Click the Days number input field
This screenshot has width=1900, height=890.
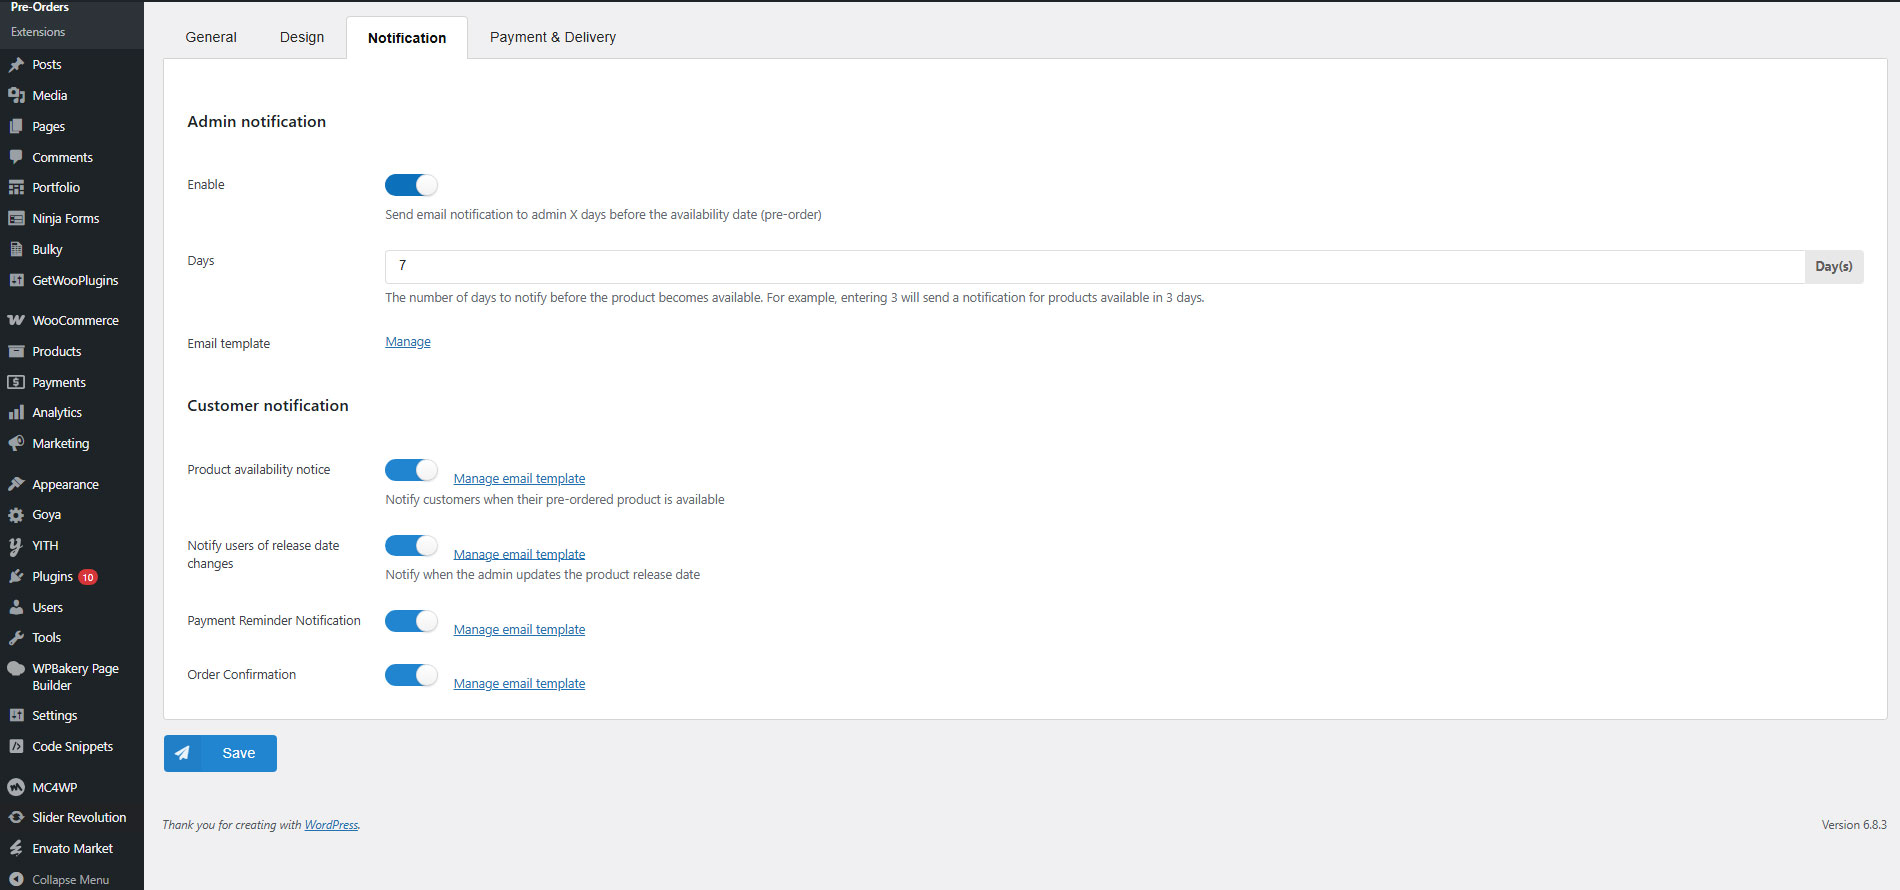pyautogui.click(x=1094, y=266)
